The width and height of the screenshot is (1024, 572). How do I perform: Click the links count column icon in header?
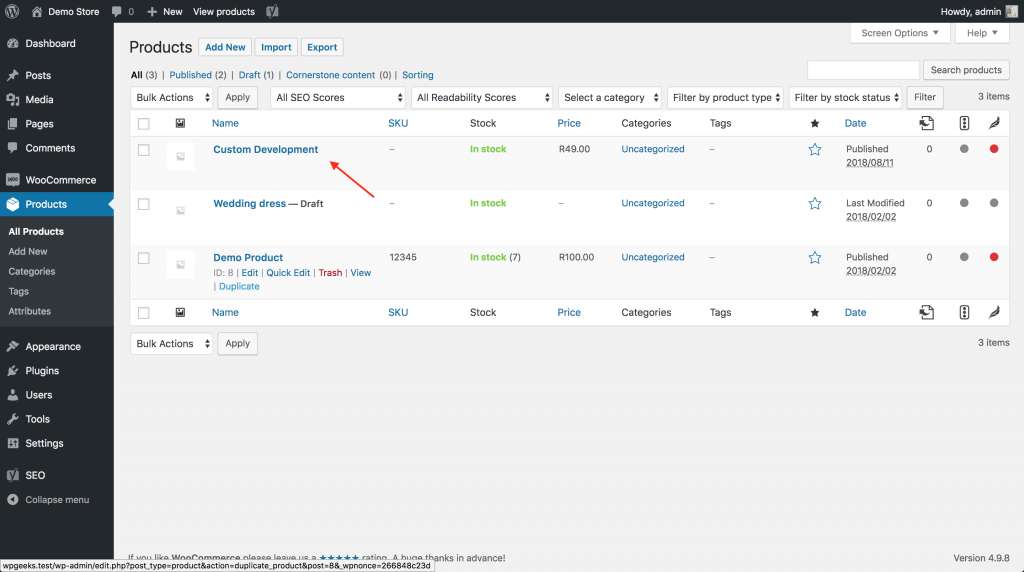[926, 123]
